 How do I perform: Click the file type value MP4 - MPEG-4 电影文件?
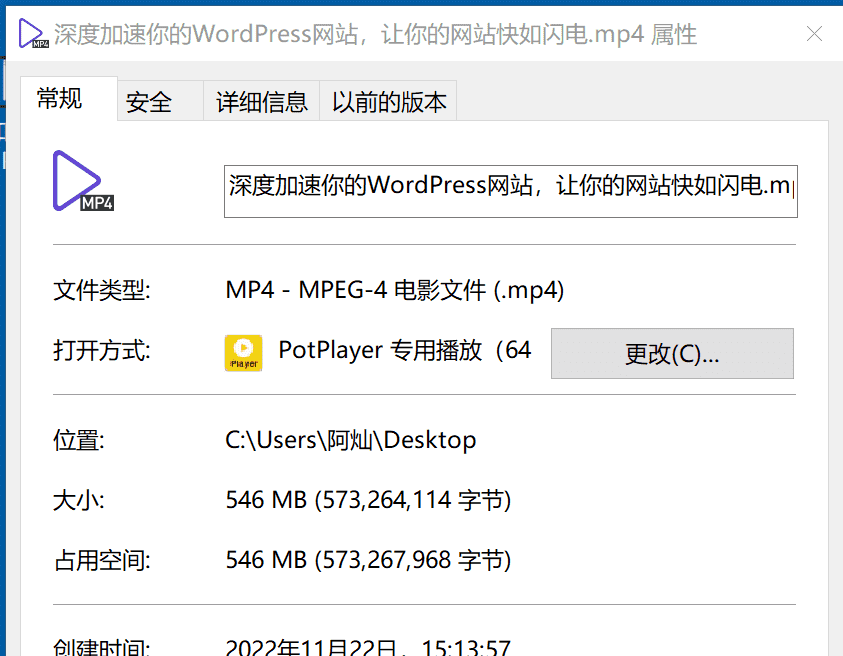[395, 290]
